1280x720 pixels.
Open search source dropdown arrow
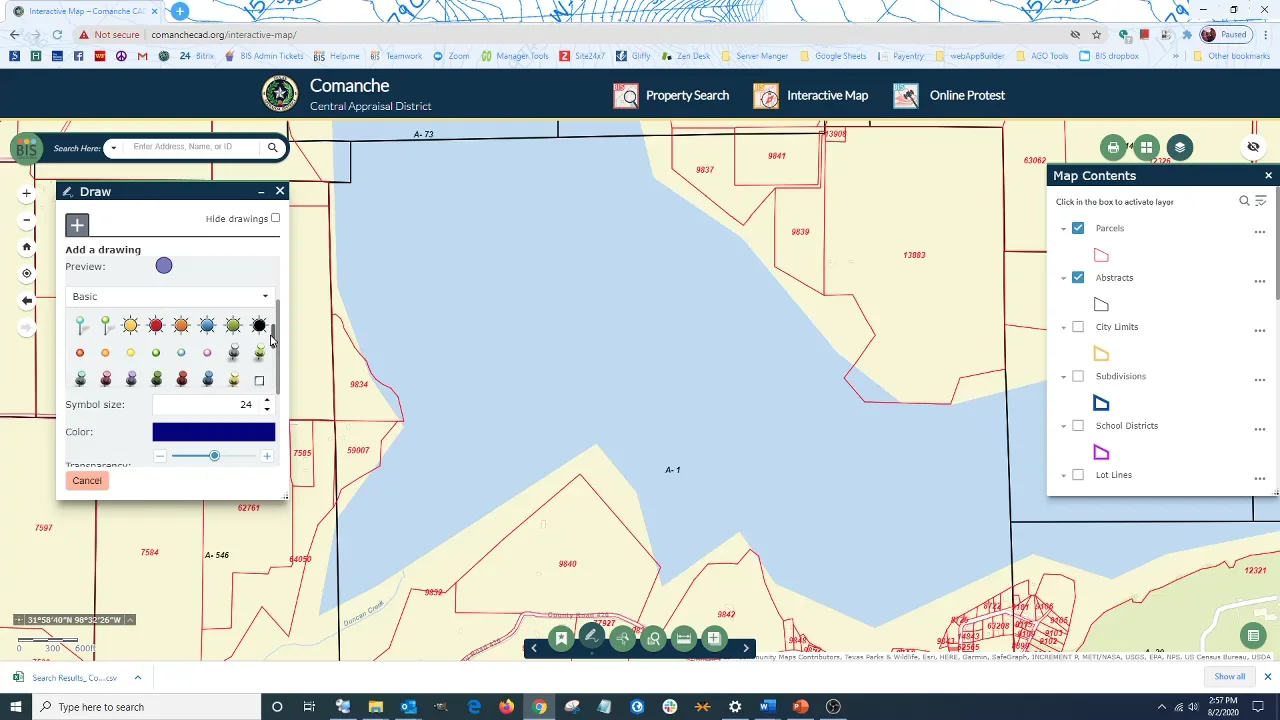point(113,148)
